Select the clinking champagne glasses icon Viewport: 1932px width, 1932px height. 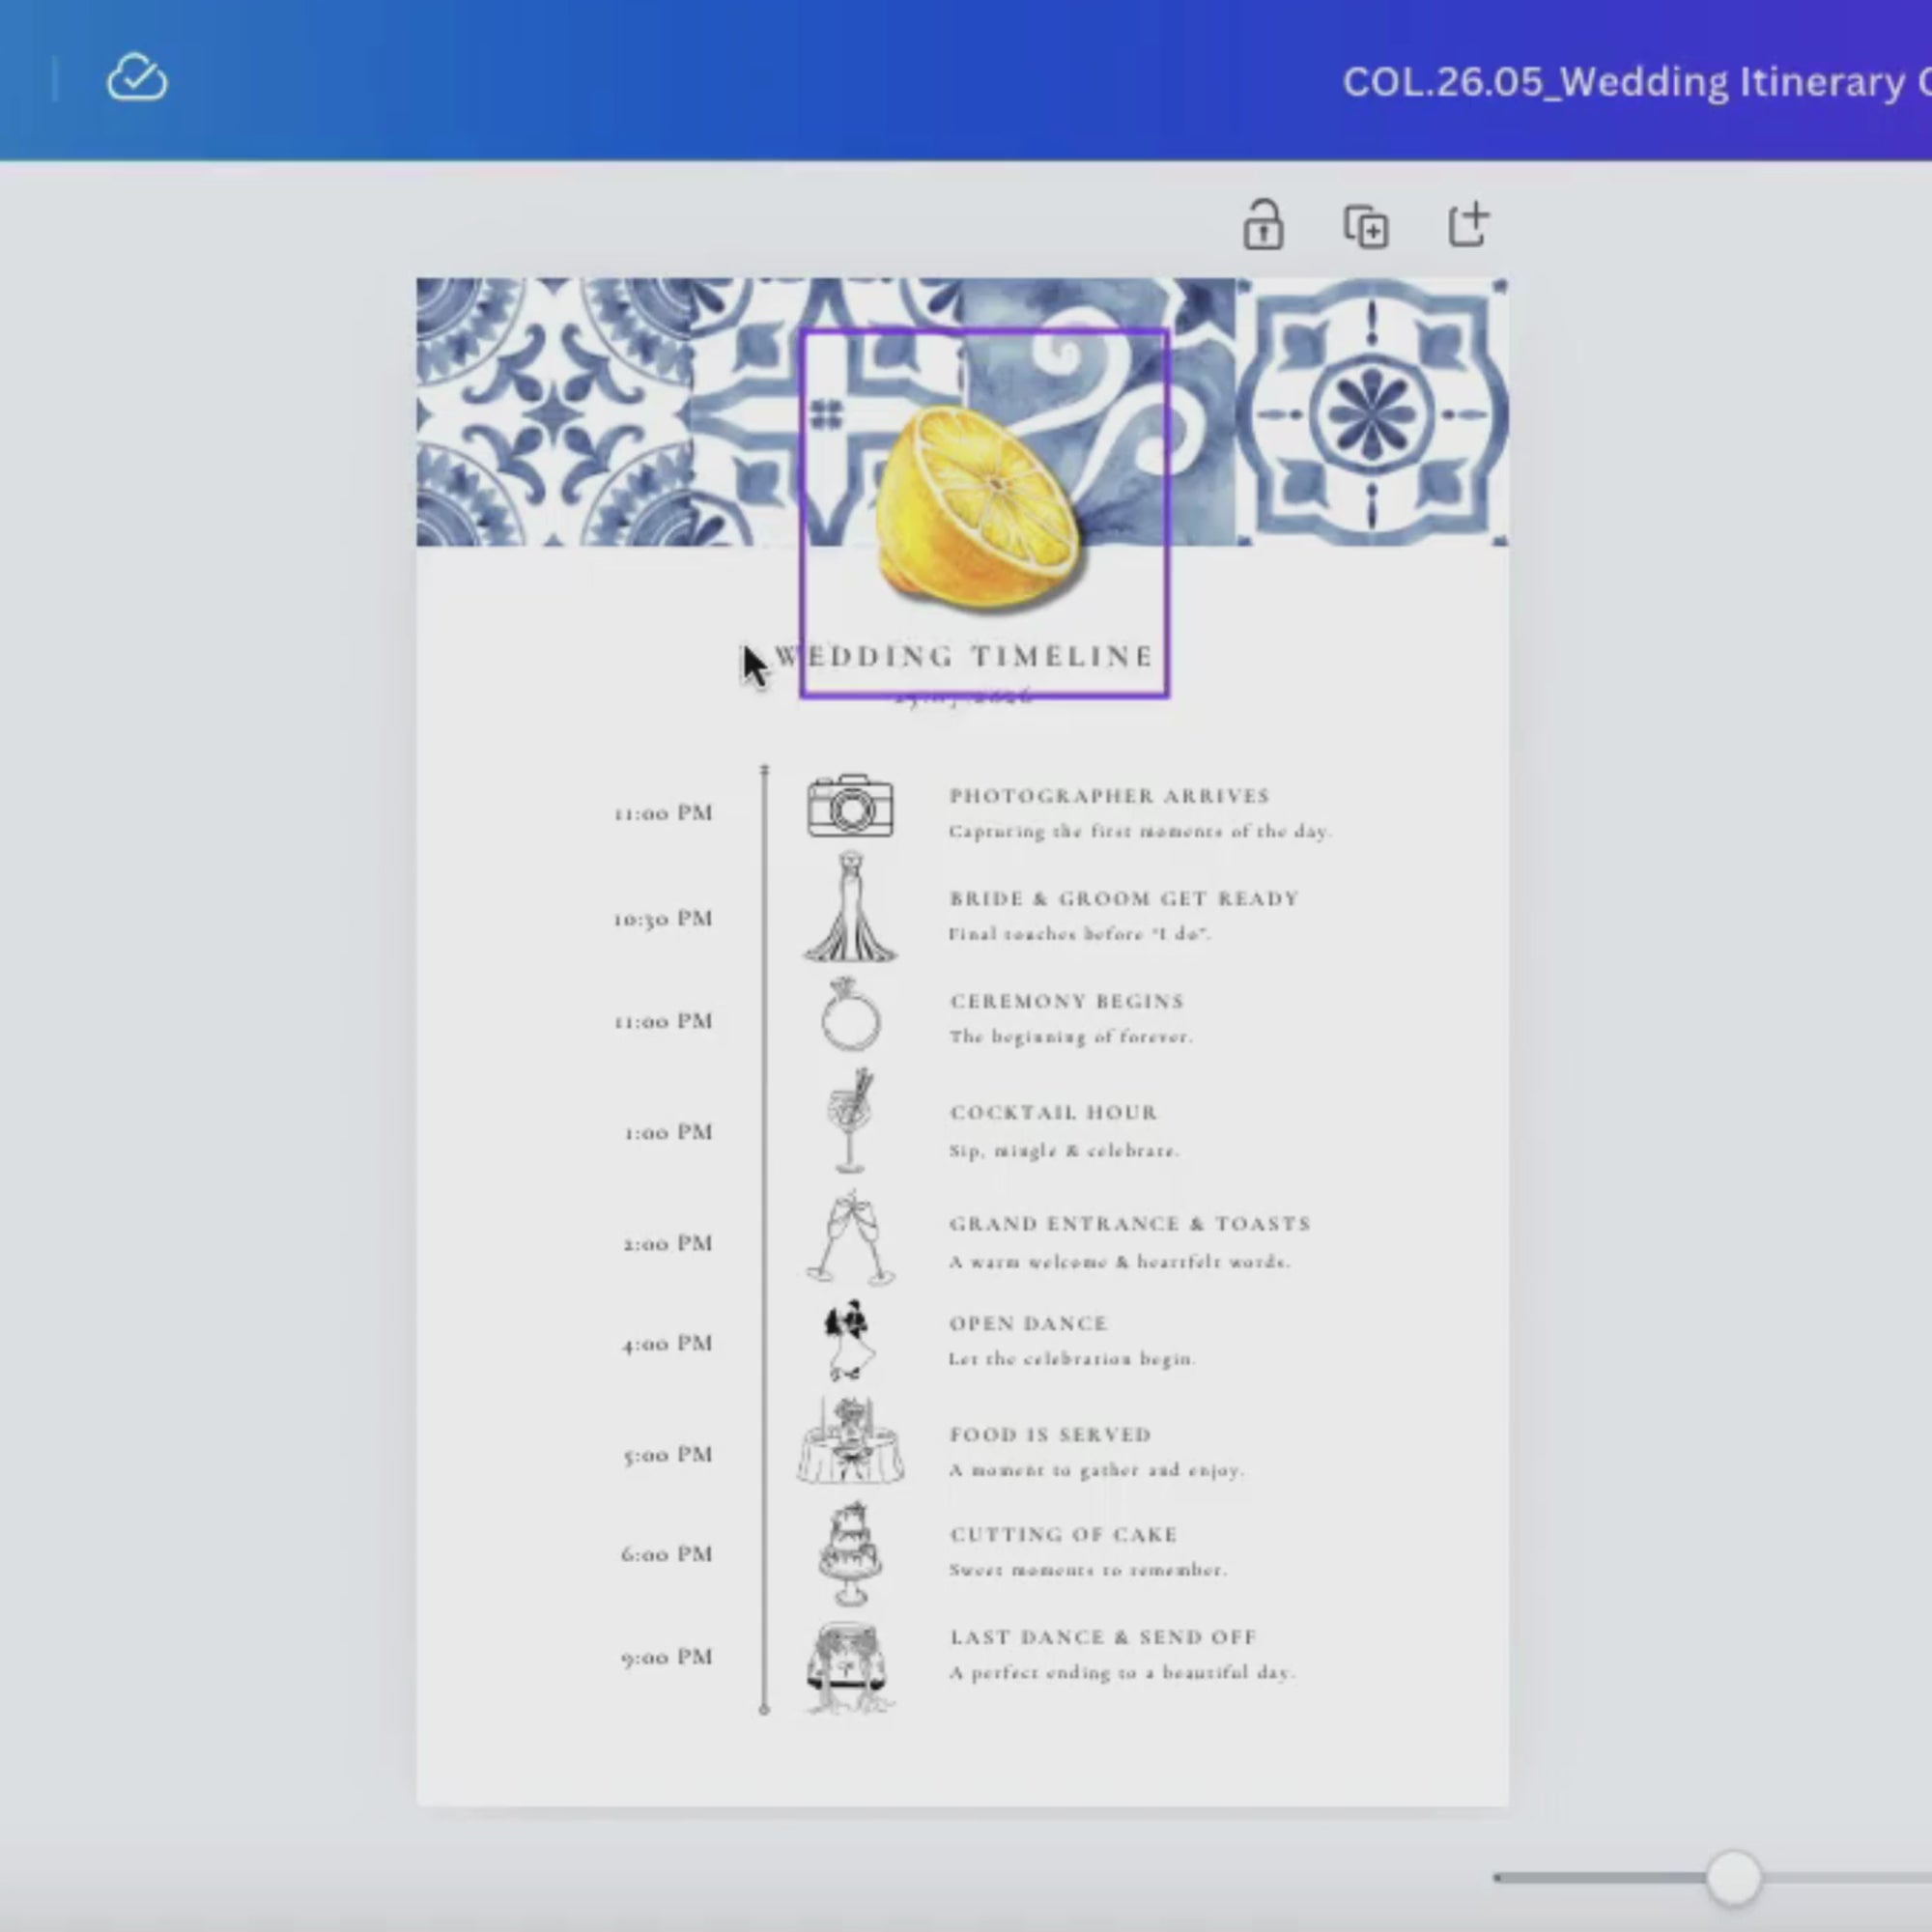850,1237
